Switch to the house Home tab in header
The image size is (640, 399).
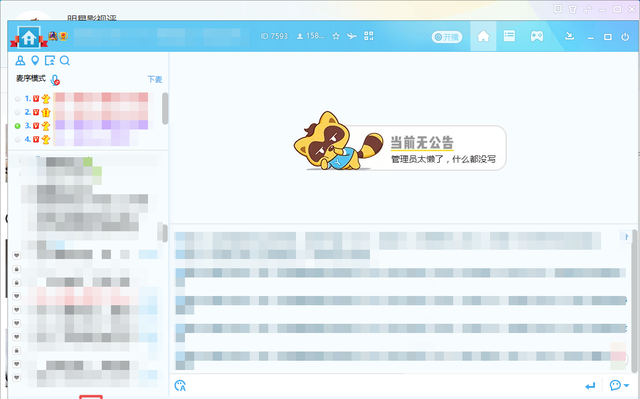[483, 36]
